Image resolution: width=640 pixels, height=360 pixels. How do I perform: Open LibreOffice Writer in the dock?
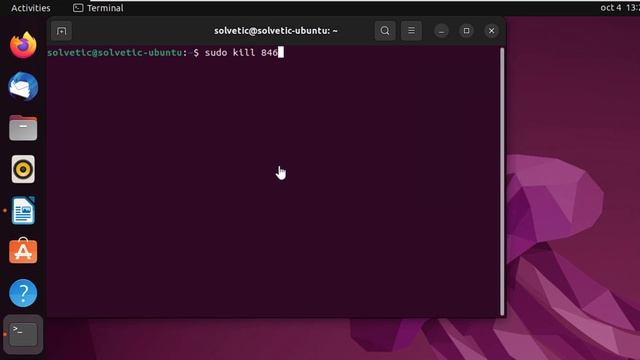[23, 211]
